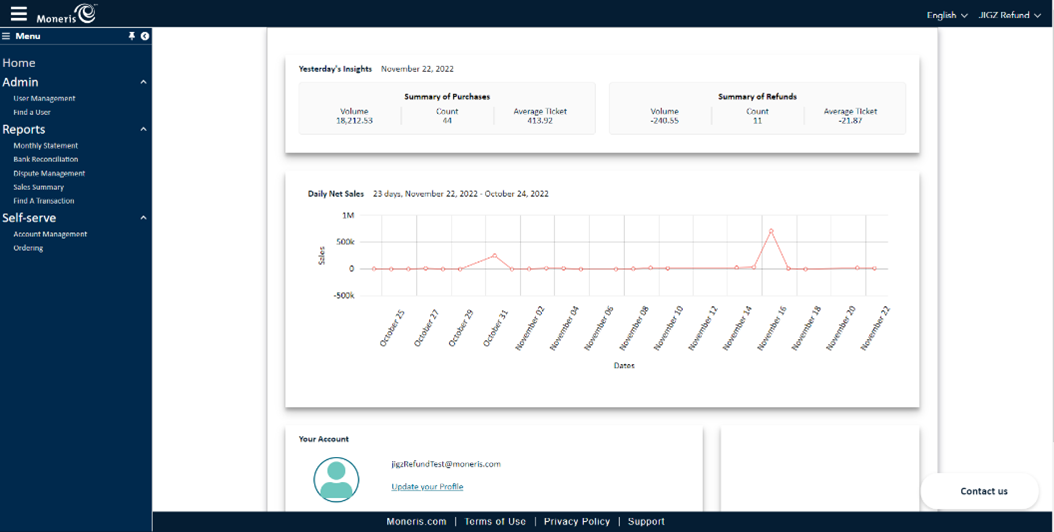1054x532 pixels.
Task: Click the hamburger menu icon in header
Action: (18, 13)
